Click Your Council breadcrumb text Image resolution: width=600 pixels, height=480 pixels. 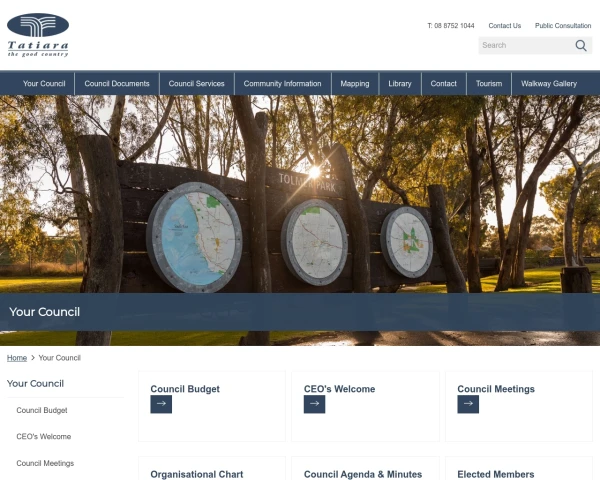coord(59,358)
